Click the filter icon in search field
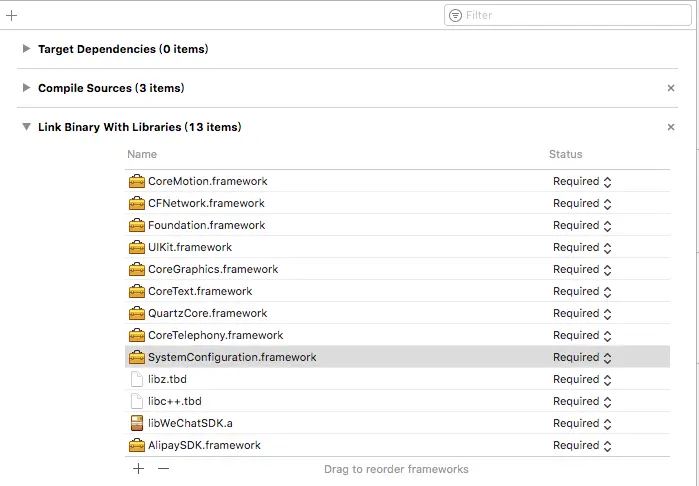Image resolution: width=699 pixels, height=486 pixels. tap(456, 15)
